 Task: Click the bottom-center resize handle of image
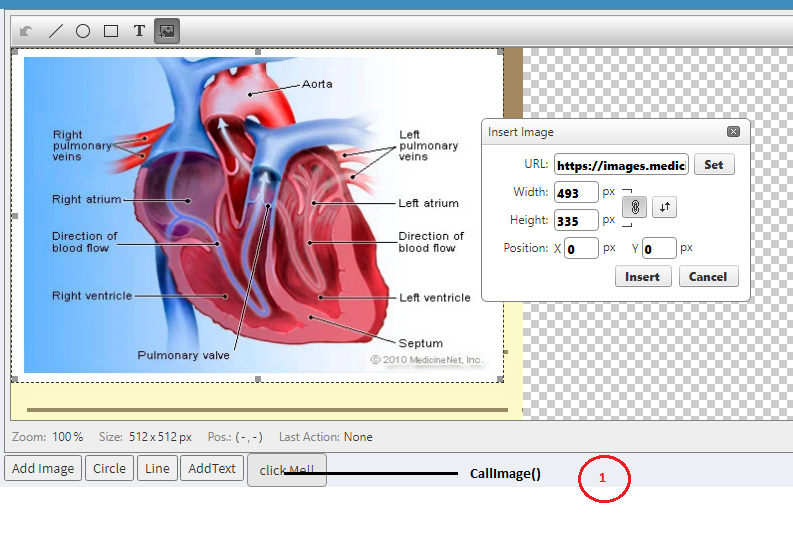click(258, 379)
